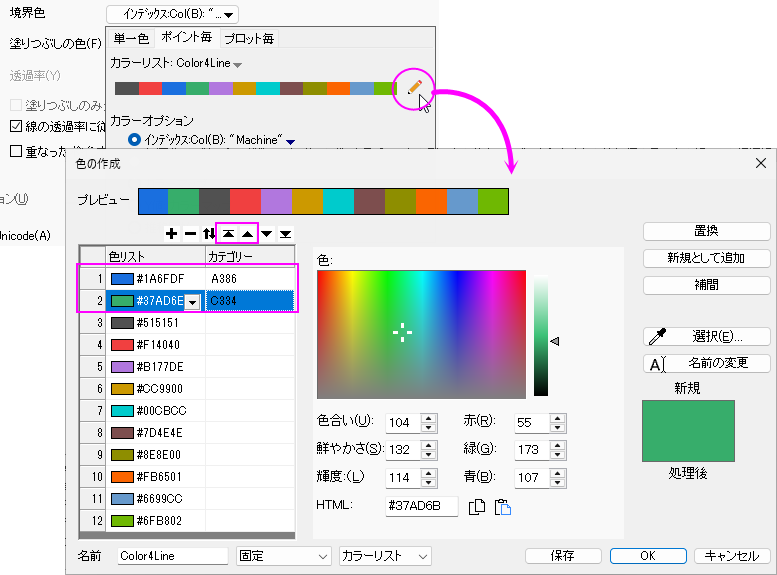Switch to the ポイント毎 tab
777x575 pixels.
click(186, 37)
